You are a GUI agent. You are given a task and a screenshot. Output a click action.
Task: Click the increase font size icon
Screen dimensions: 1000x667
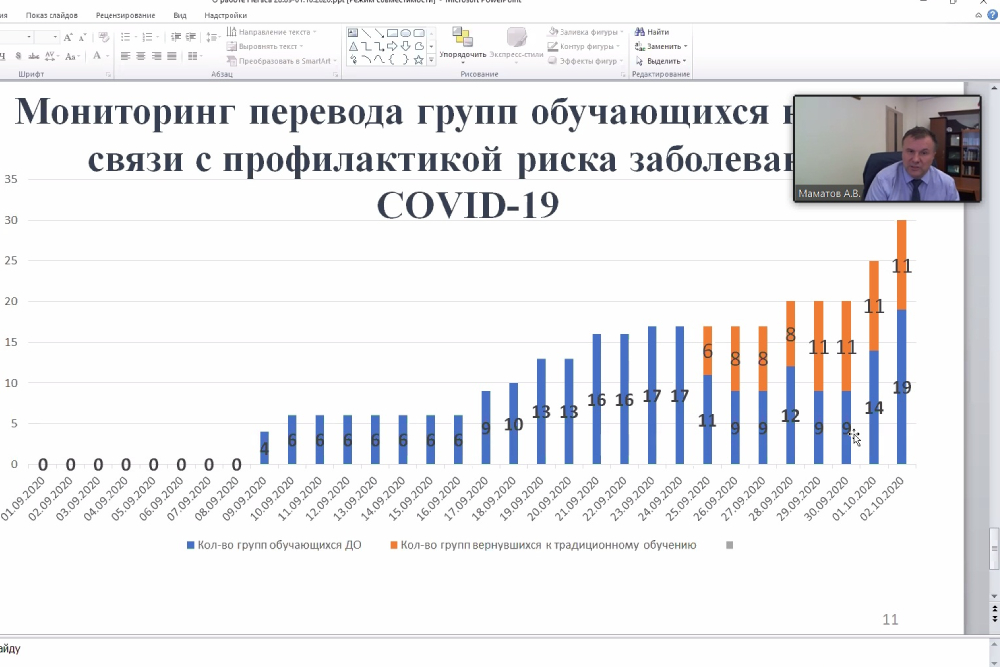(68, 37)
